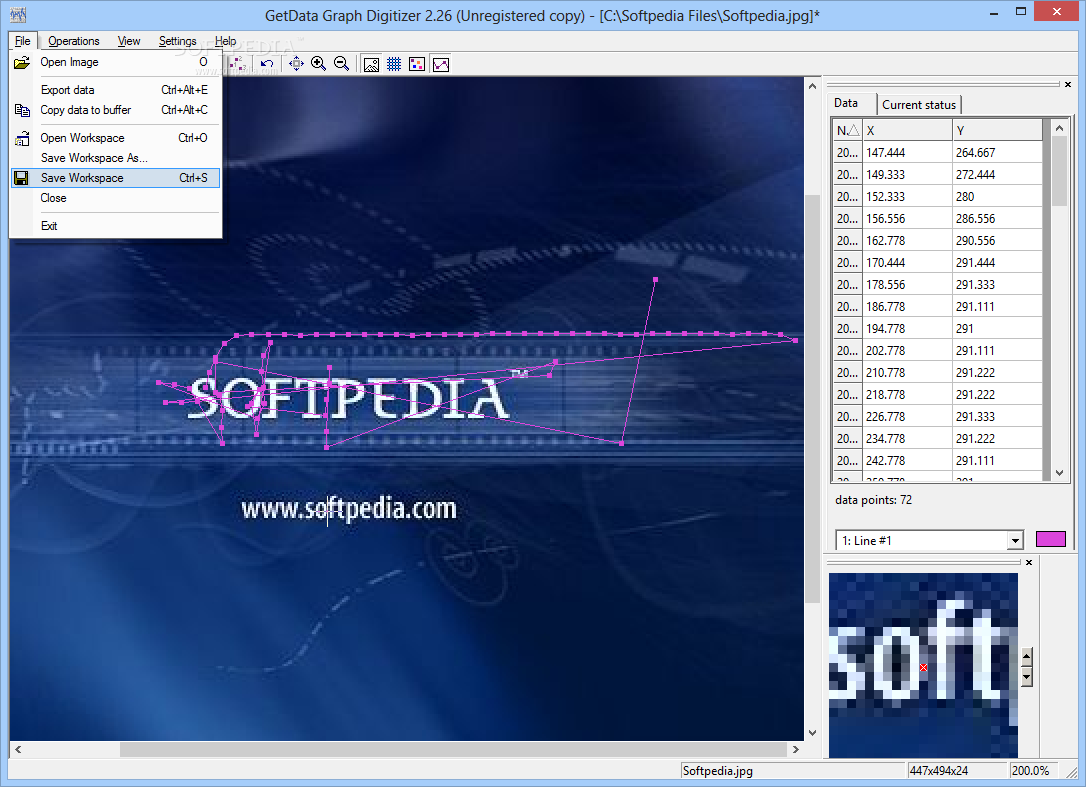
Task: Click the Zoom Out magnifier icon
Action: pos(341,64)
